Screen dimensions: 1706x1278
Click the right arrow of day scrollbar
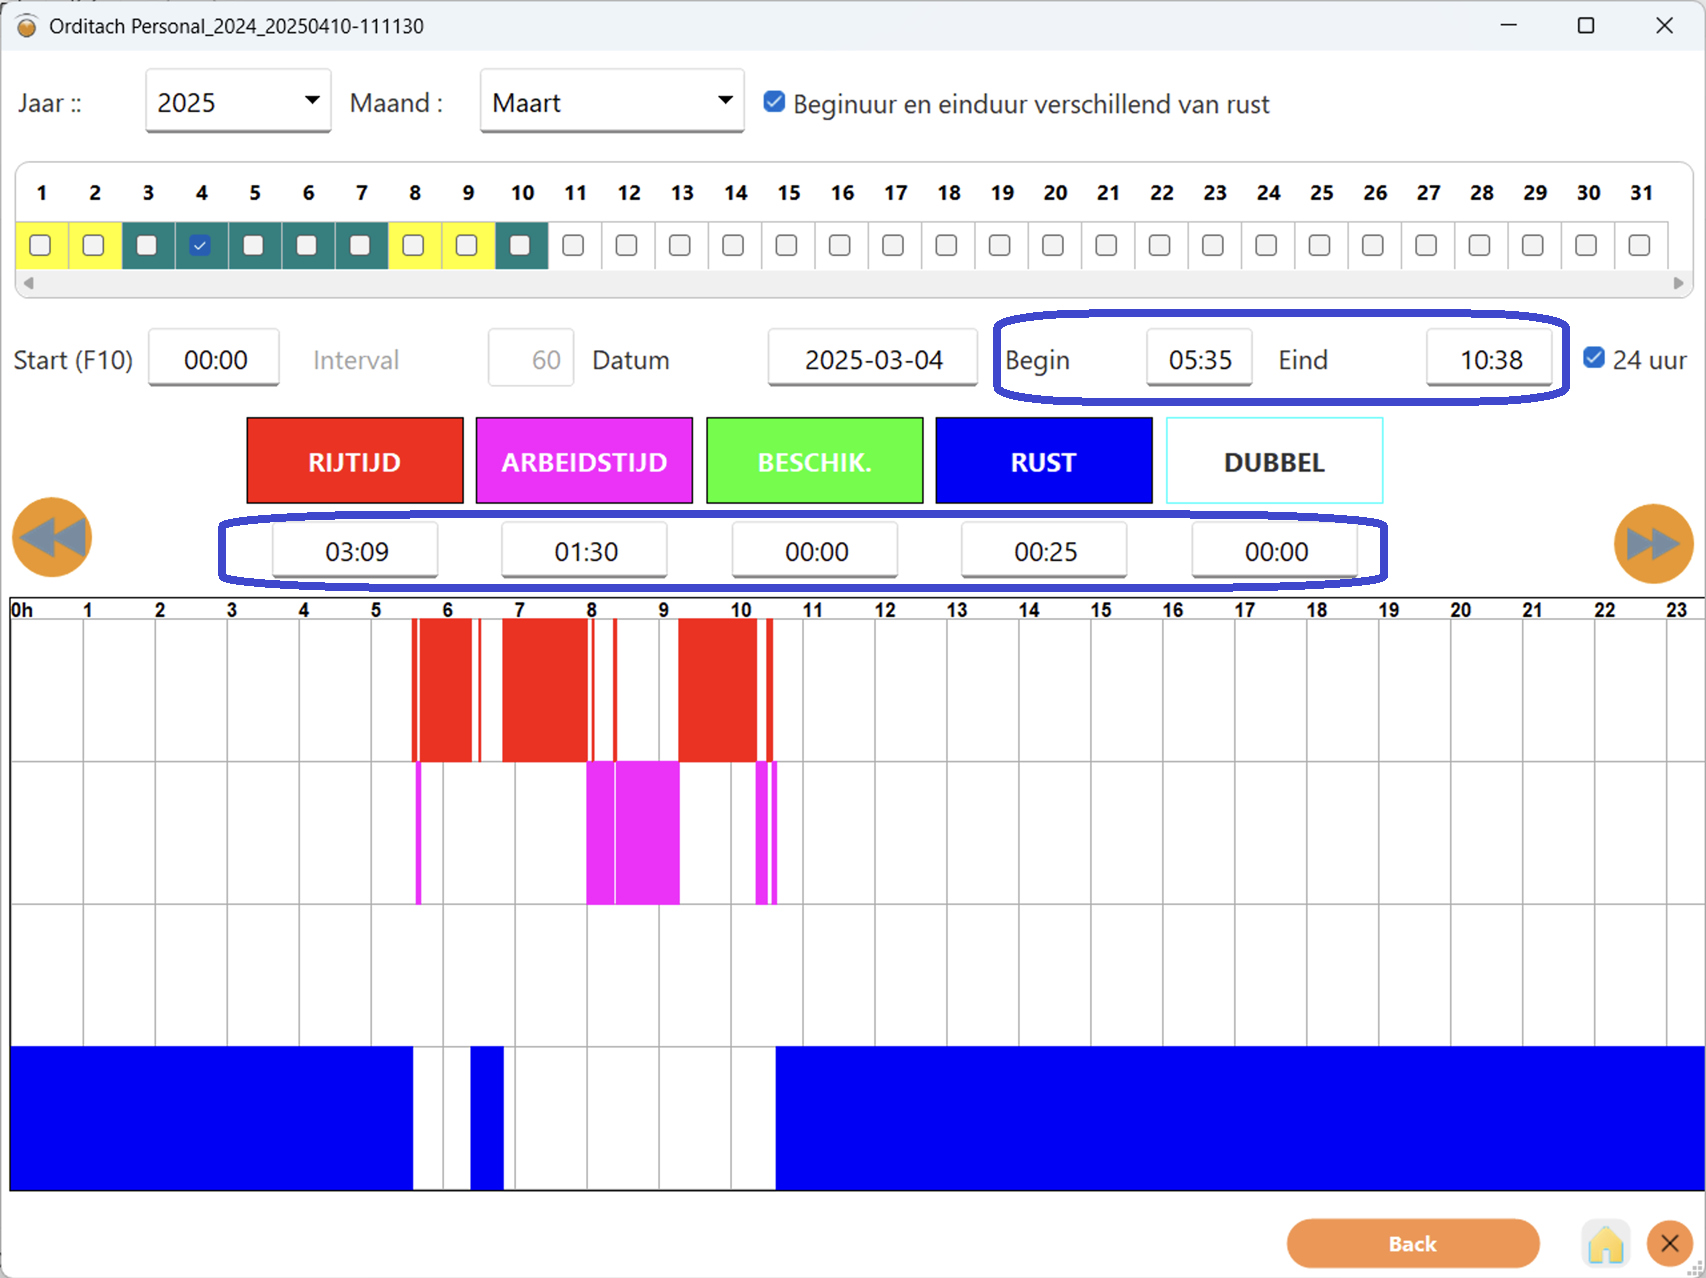tap(1678, 283)
